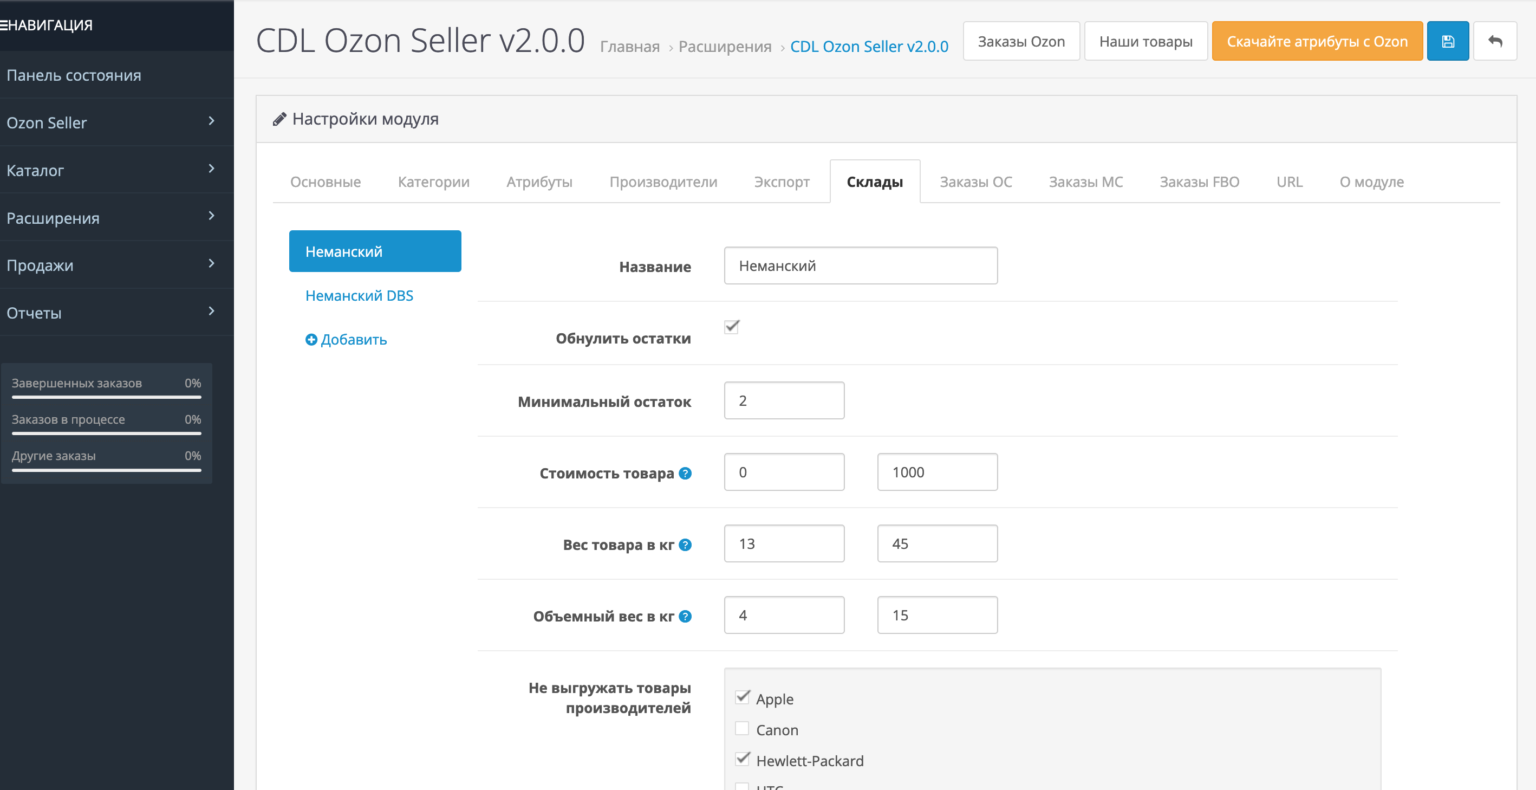Open help tooltip for Вес товара в кг
Viewport: 1536px width, 790px height.
click(685, 545)
